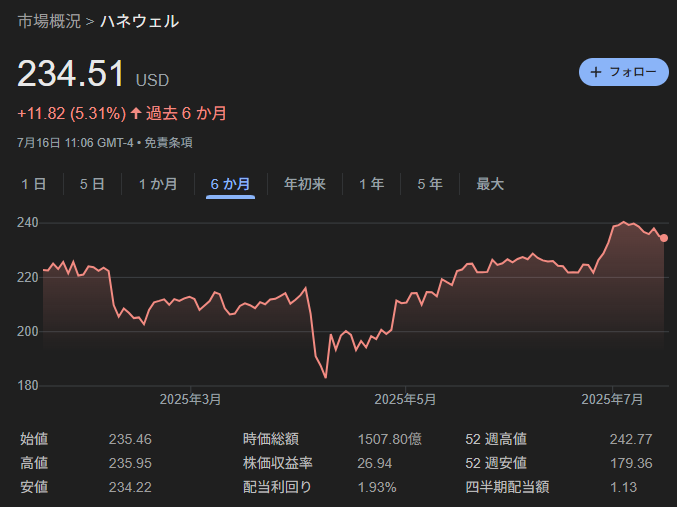
Task: Open the 免責条項 disclaimer link
Action: pos(168,143)
